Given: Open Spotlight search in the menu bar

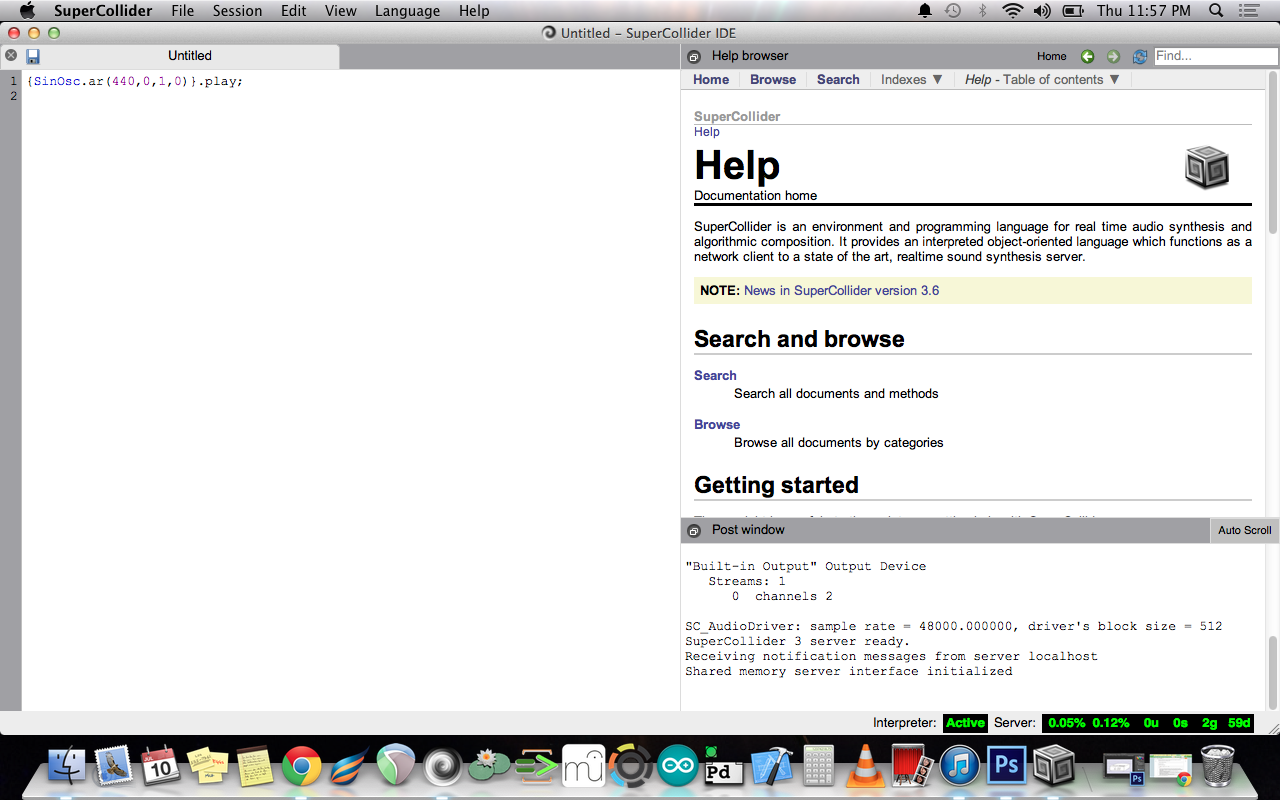Looking at the screenshot, I should tap(1216, 11).
